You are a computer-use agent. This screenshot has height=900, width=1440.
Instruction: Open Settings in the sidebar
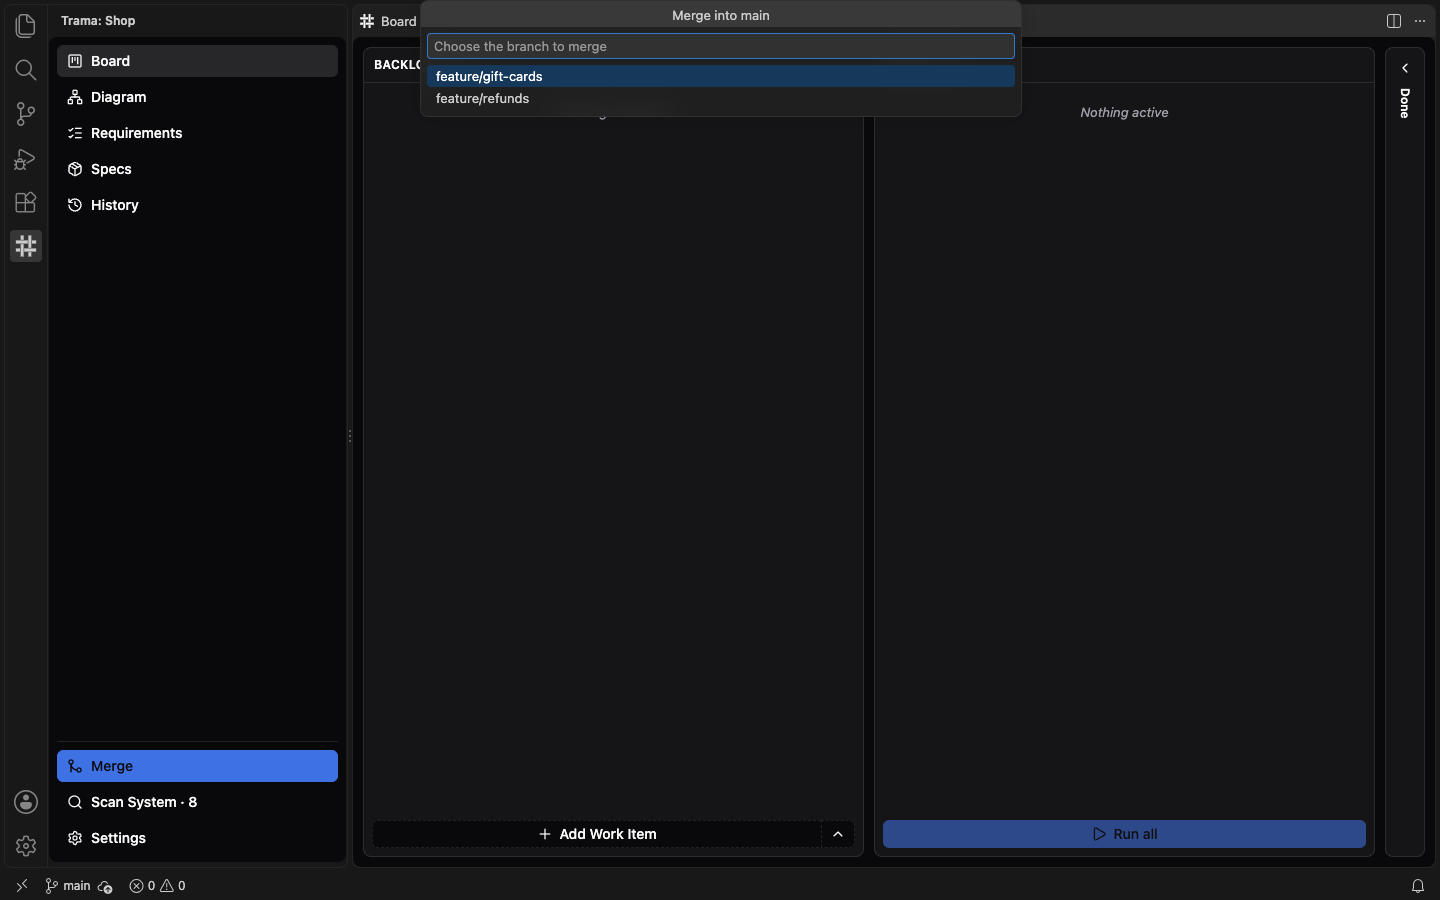[197, 838]
